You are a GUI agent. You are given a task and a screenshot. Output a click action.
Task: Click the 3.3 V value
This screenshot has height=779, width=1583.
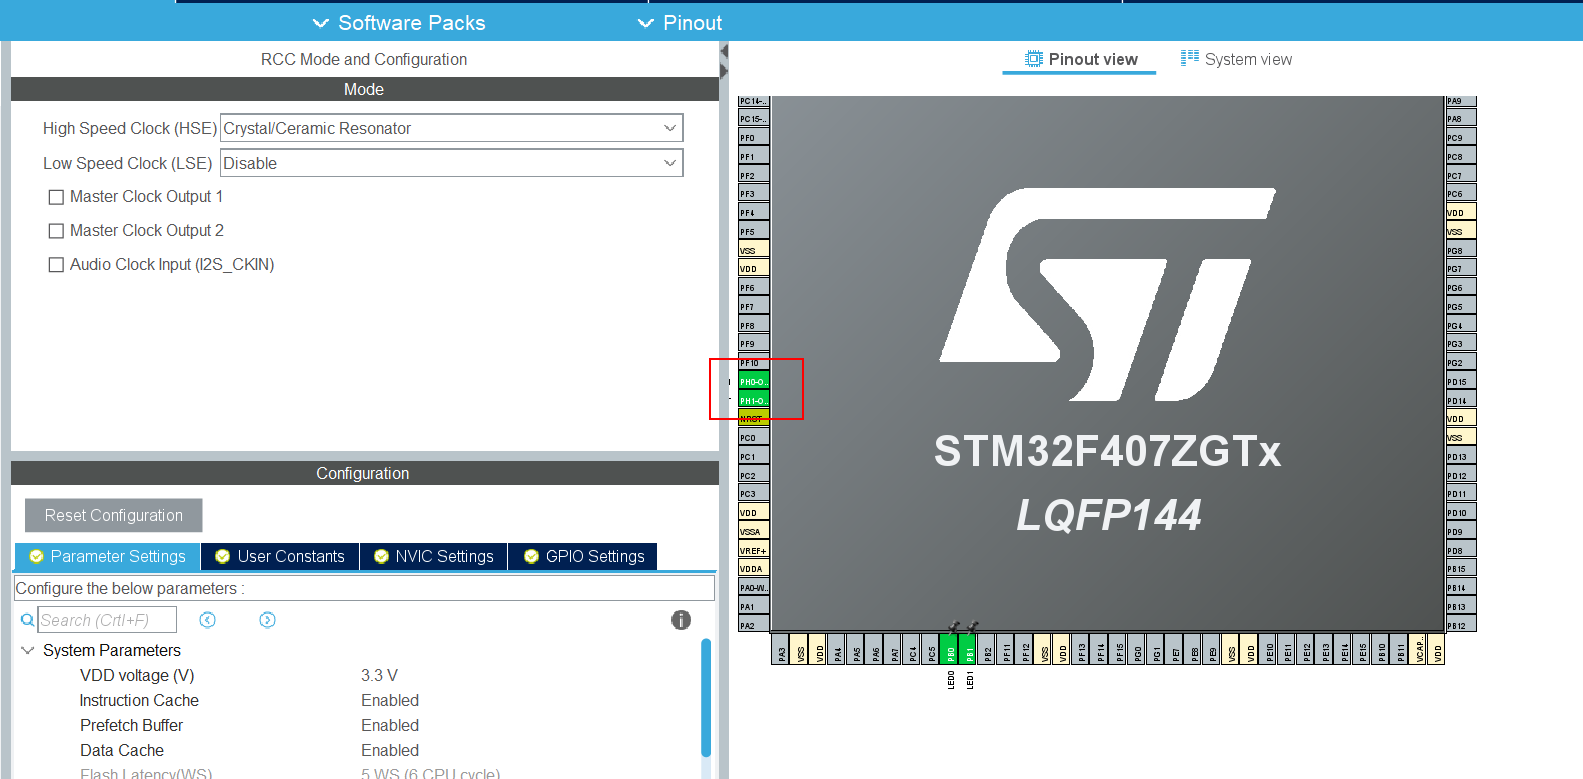click(x=379, y=675)
